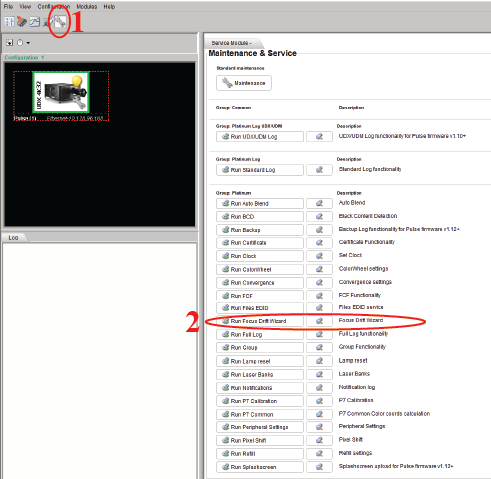Screen dimensions: 491x479
Task: Launch Run Focus Drift Wizard
Action: [x=260, y=321]
